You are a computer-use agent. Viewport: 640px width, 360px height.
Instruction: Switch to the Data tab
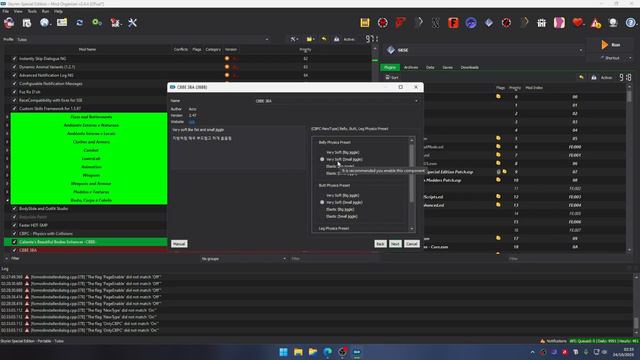430,67
